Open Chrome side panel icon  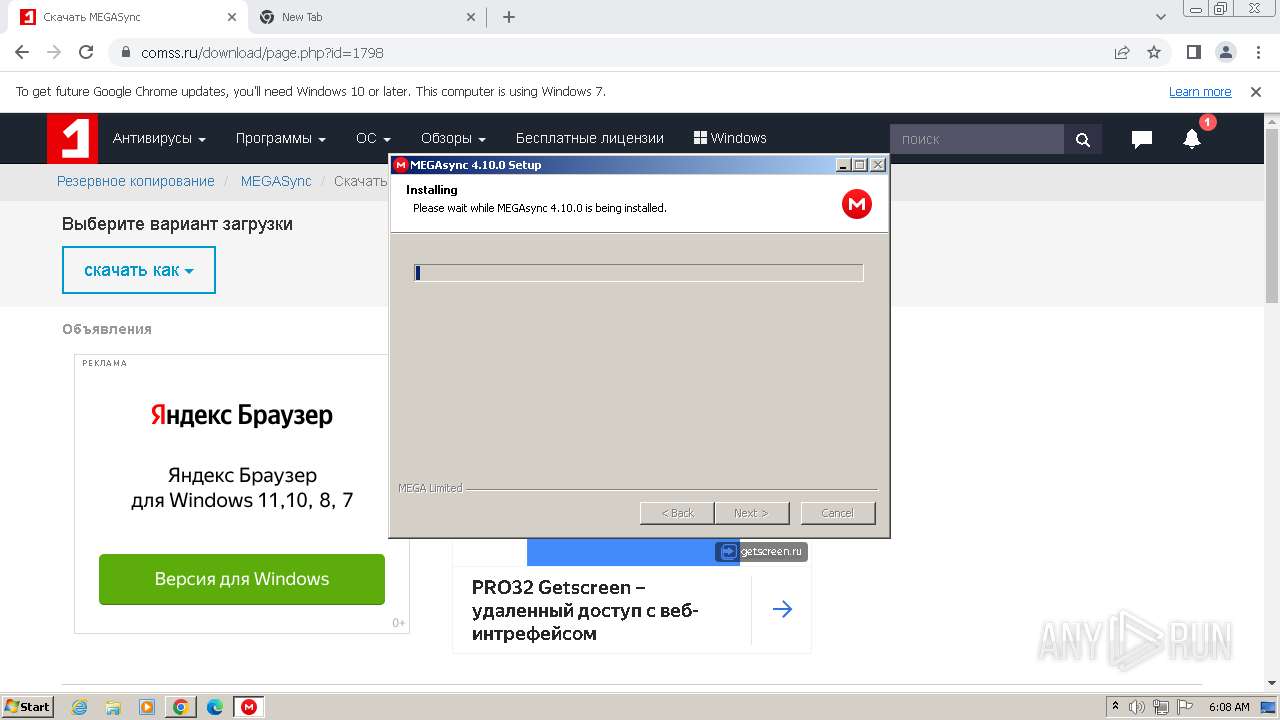coord(1194,52)
